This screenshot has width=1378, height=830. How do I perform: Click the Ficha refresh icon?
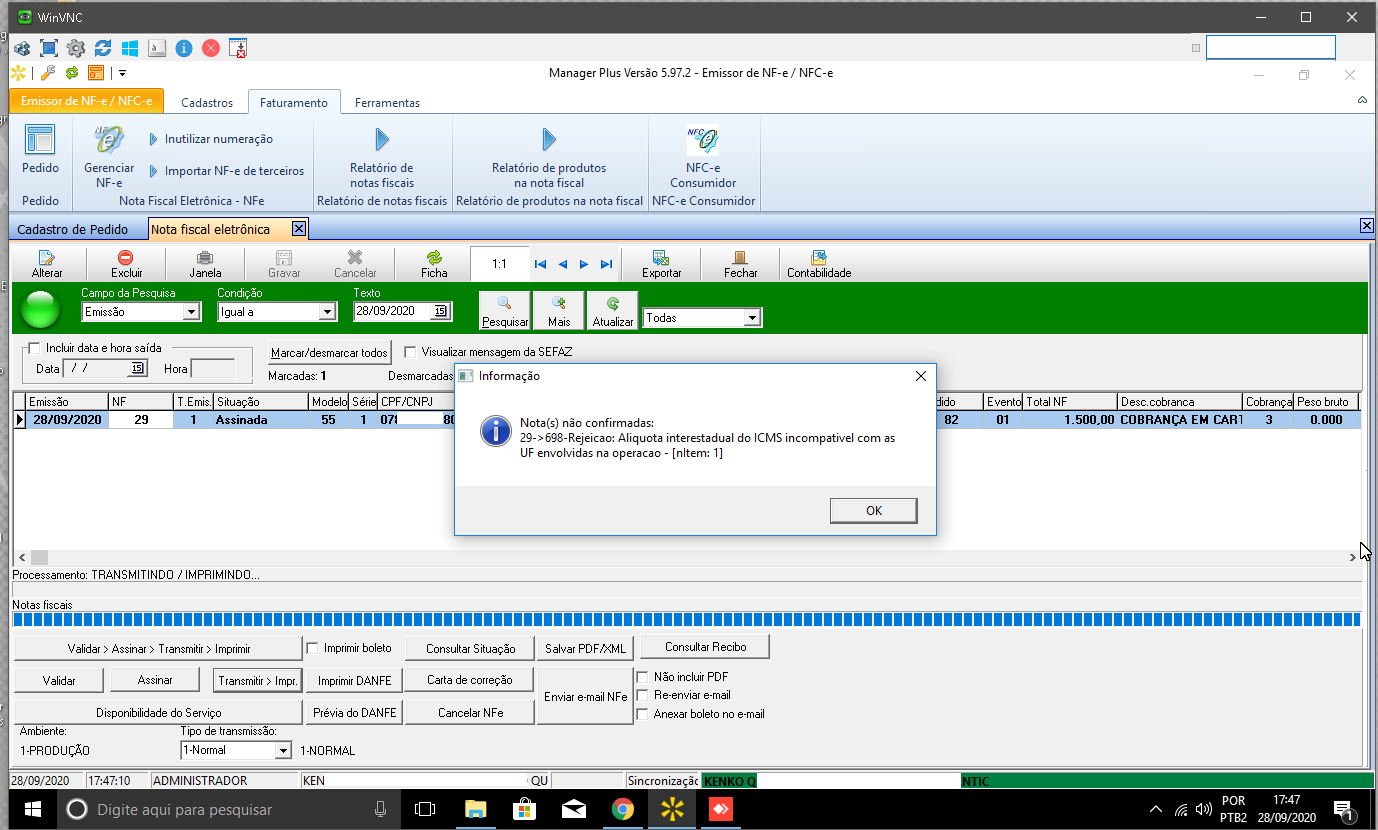434,258
